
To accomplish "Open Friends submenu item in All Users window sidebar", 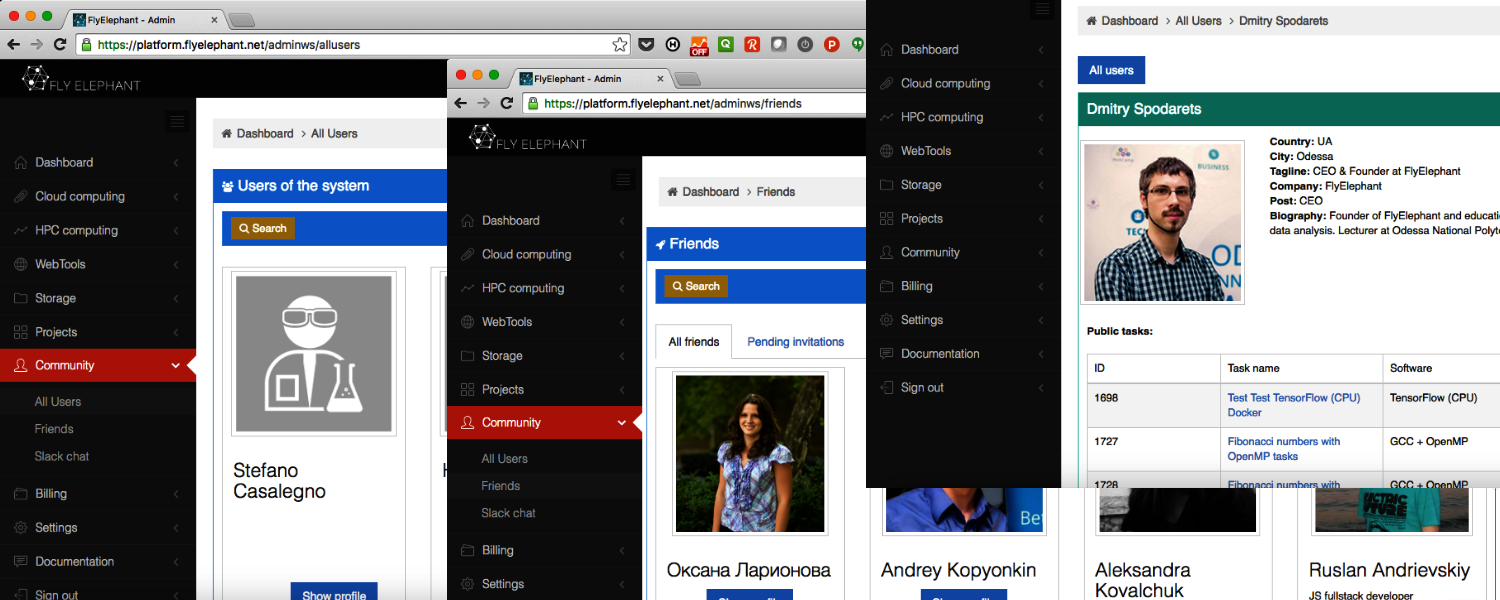I will [x=54, y=429].
